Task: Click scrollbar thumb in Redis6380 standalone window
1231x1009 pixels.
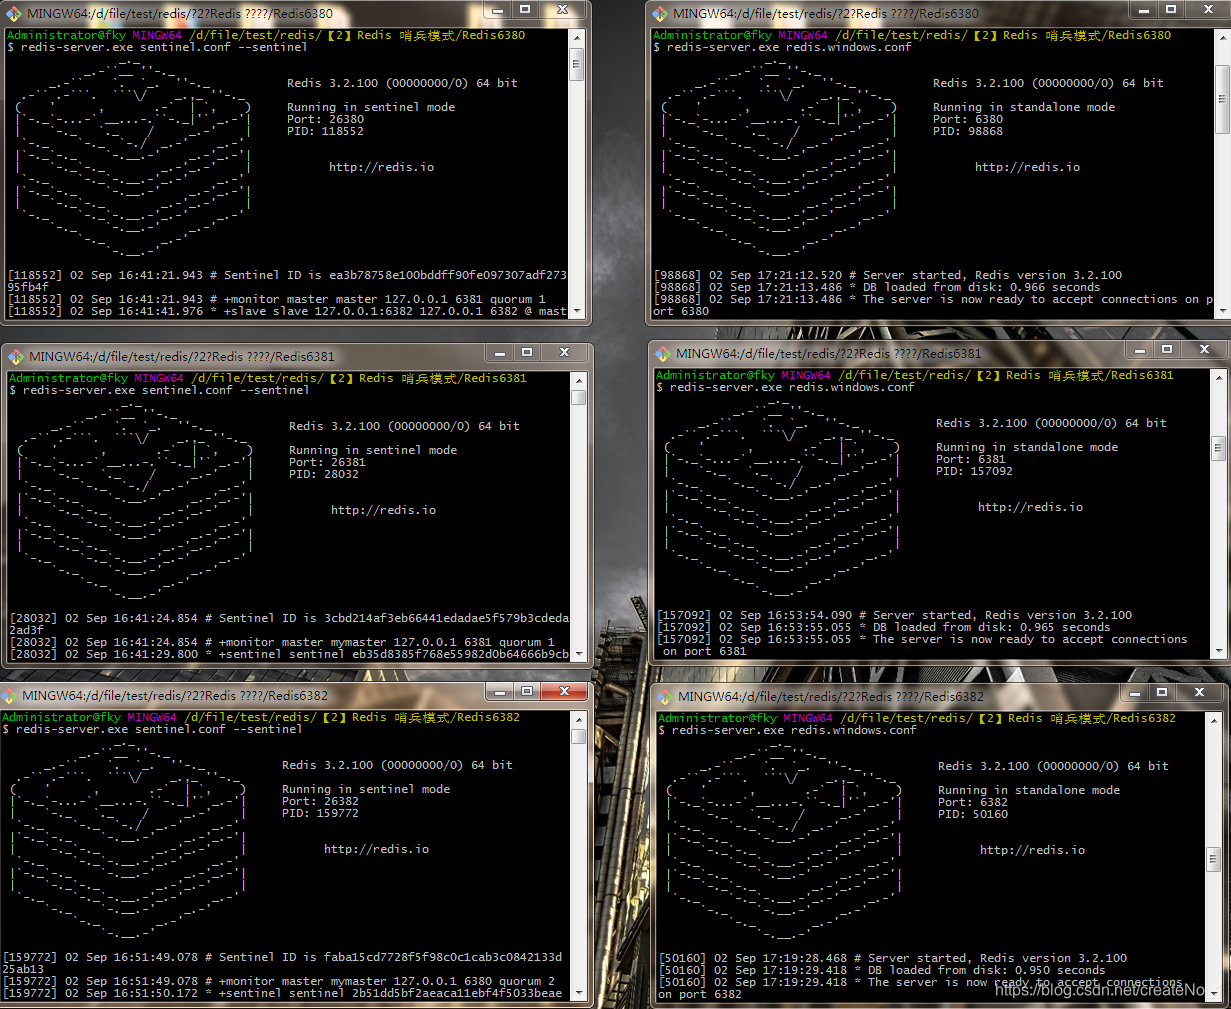Action: coord(1223,99)
